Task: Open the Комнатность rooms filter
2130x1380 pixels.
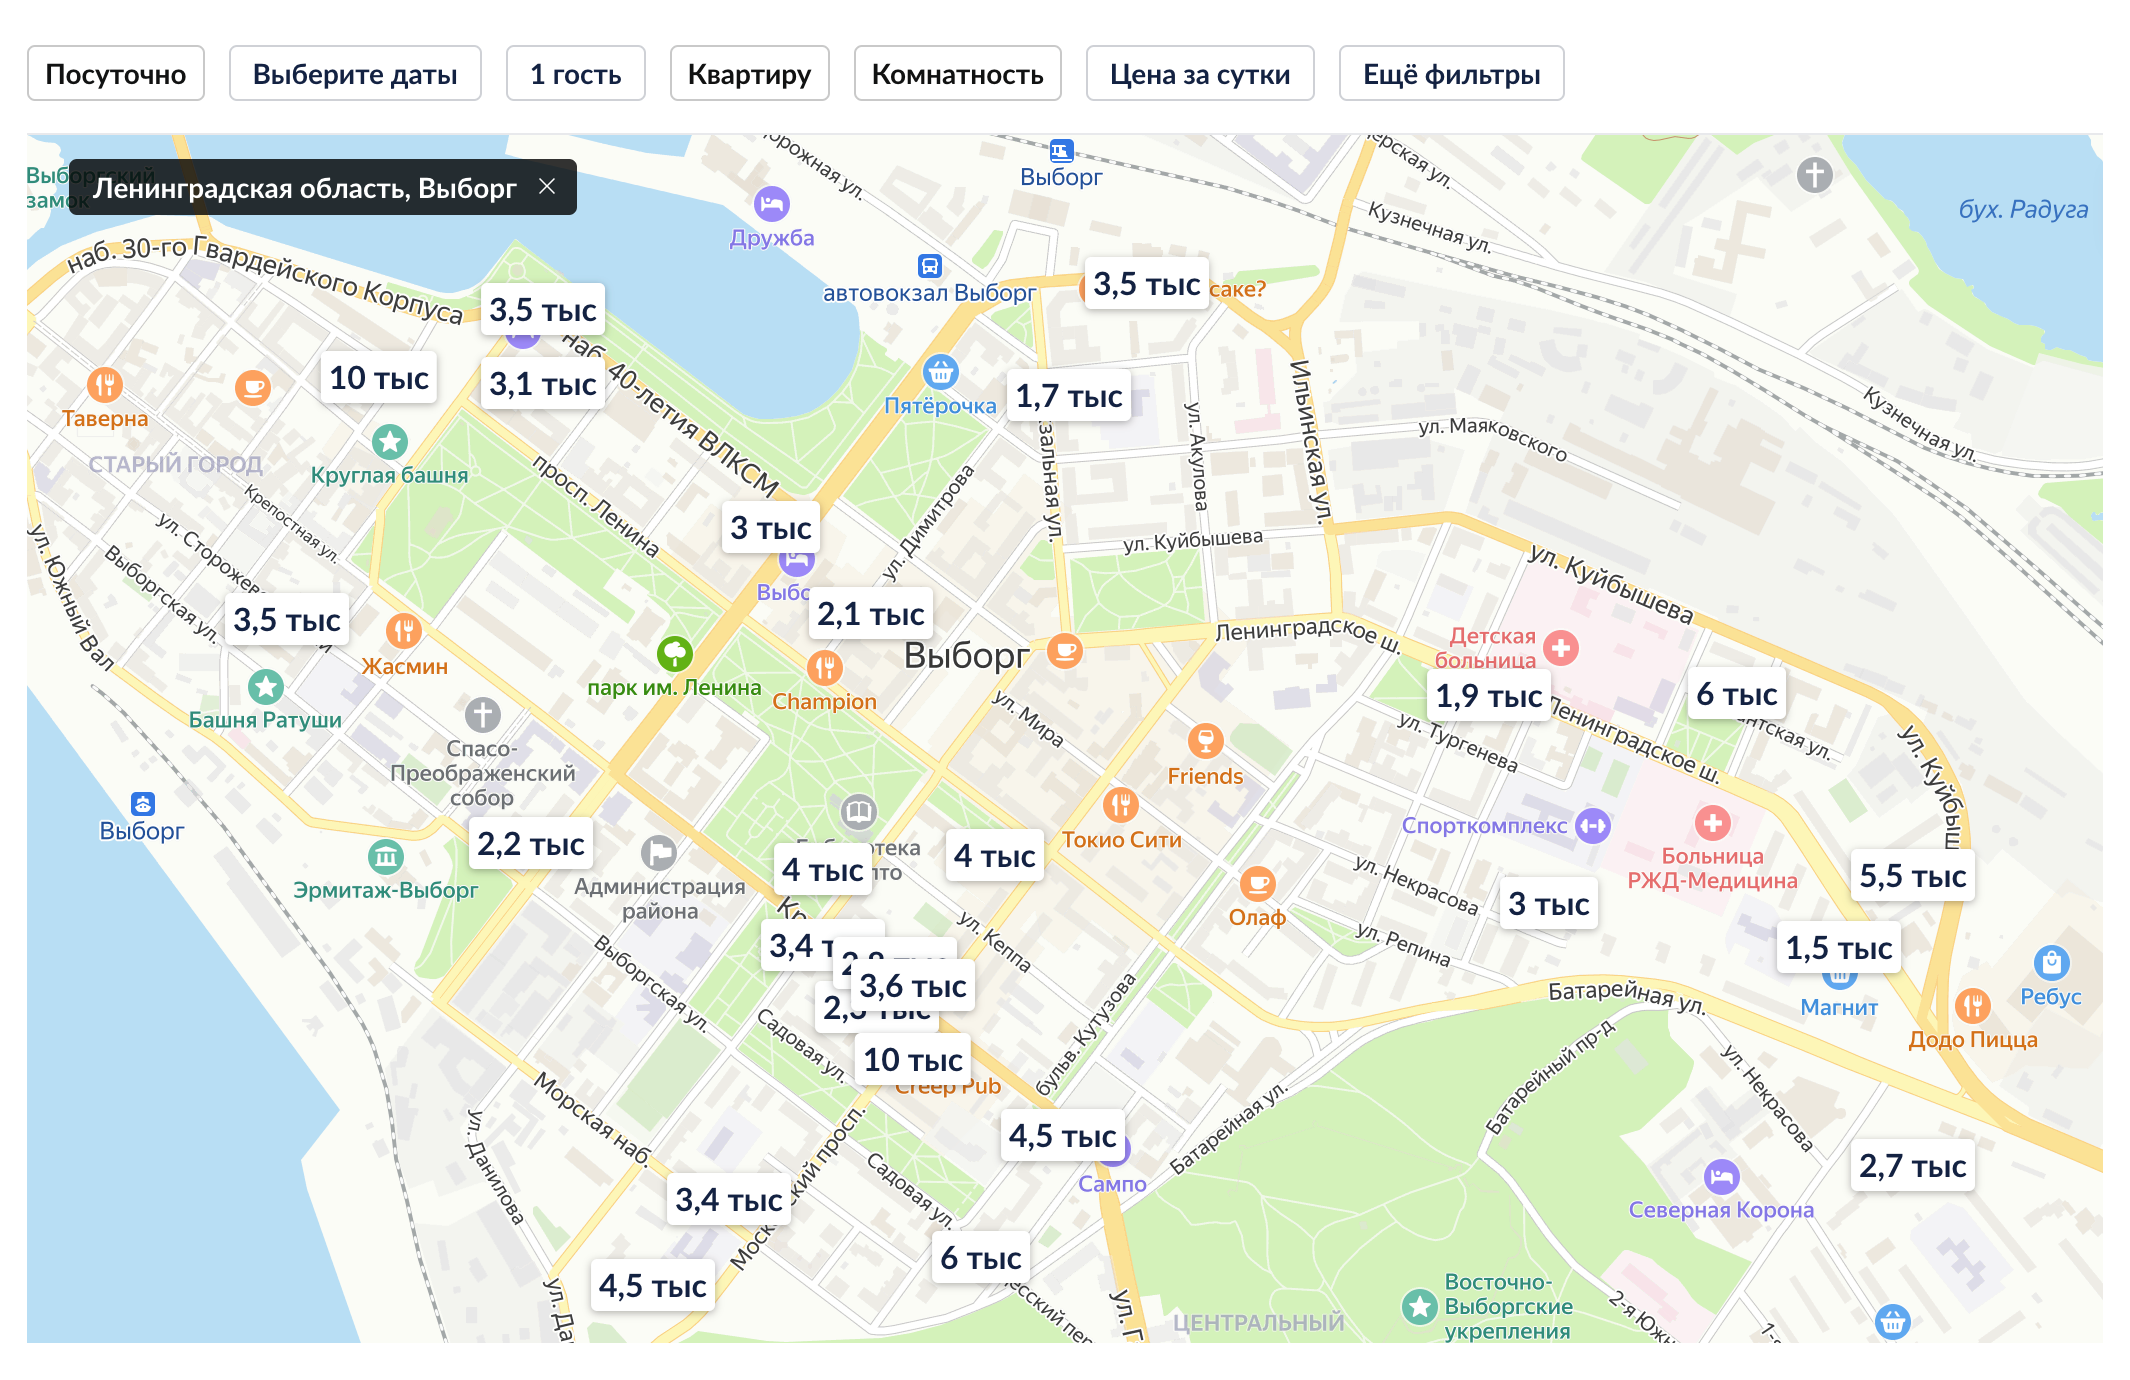Action: 958,73
